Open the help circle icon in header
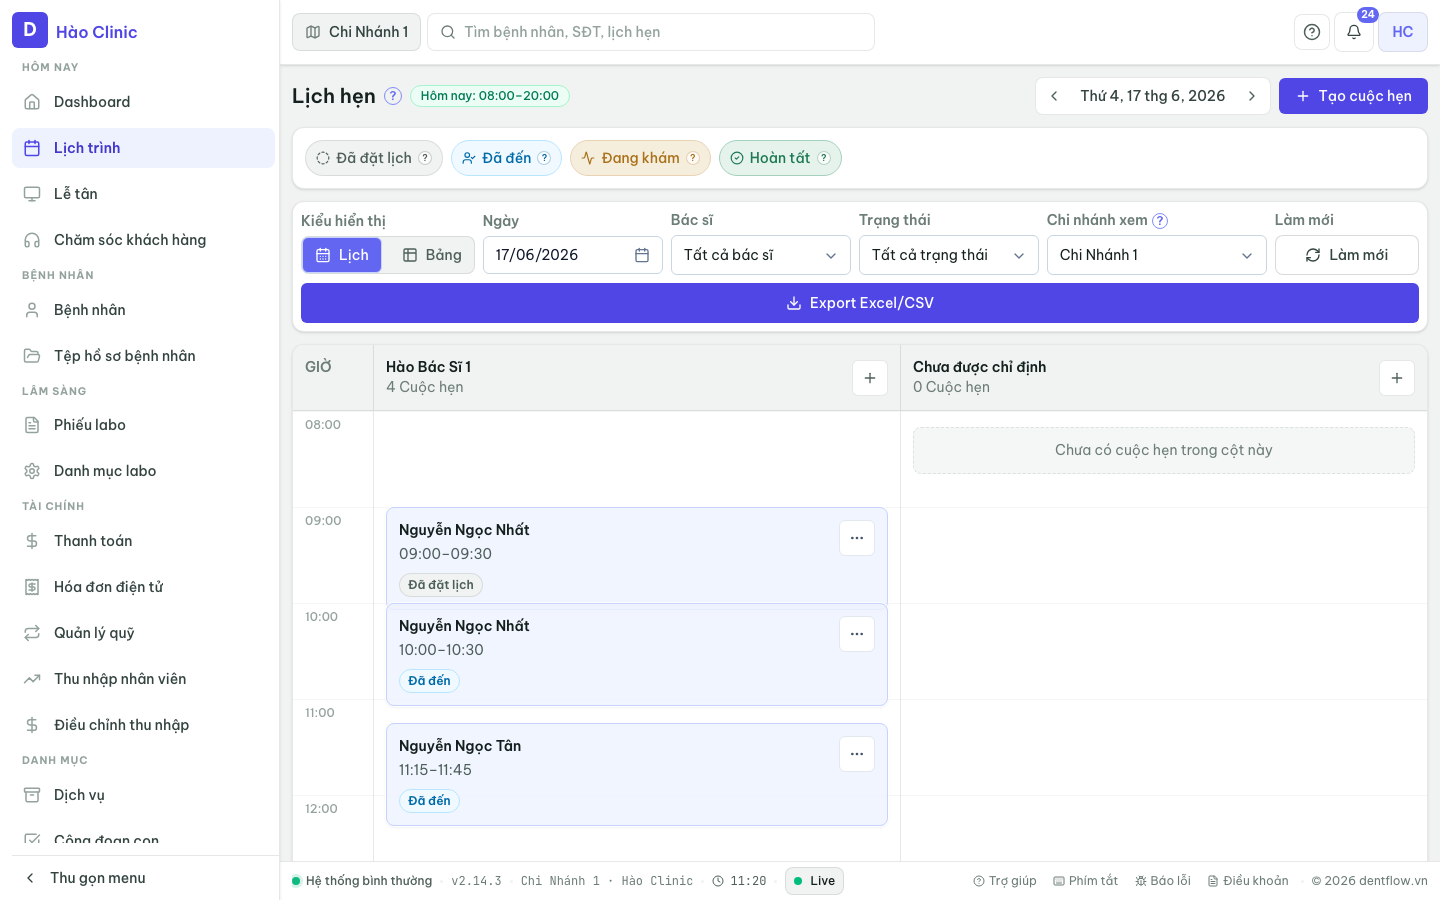 pyautogui.click(x=1312, y=32)
